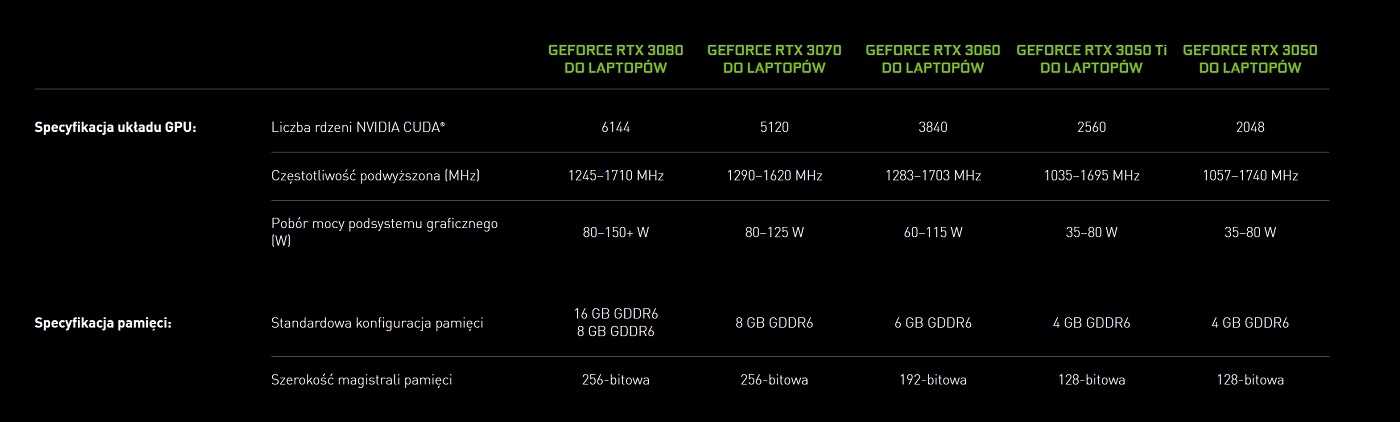Select the Szerokość magistrali pamięci row label
This screenshot has width=1400, height=422.
pyautogui.click(x=362, y=380)
